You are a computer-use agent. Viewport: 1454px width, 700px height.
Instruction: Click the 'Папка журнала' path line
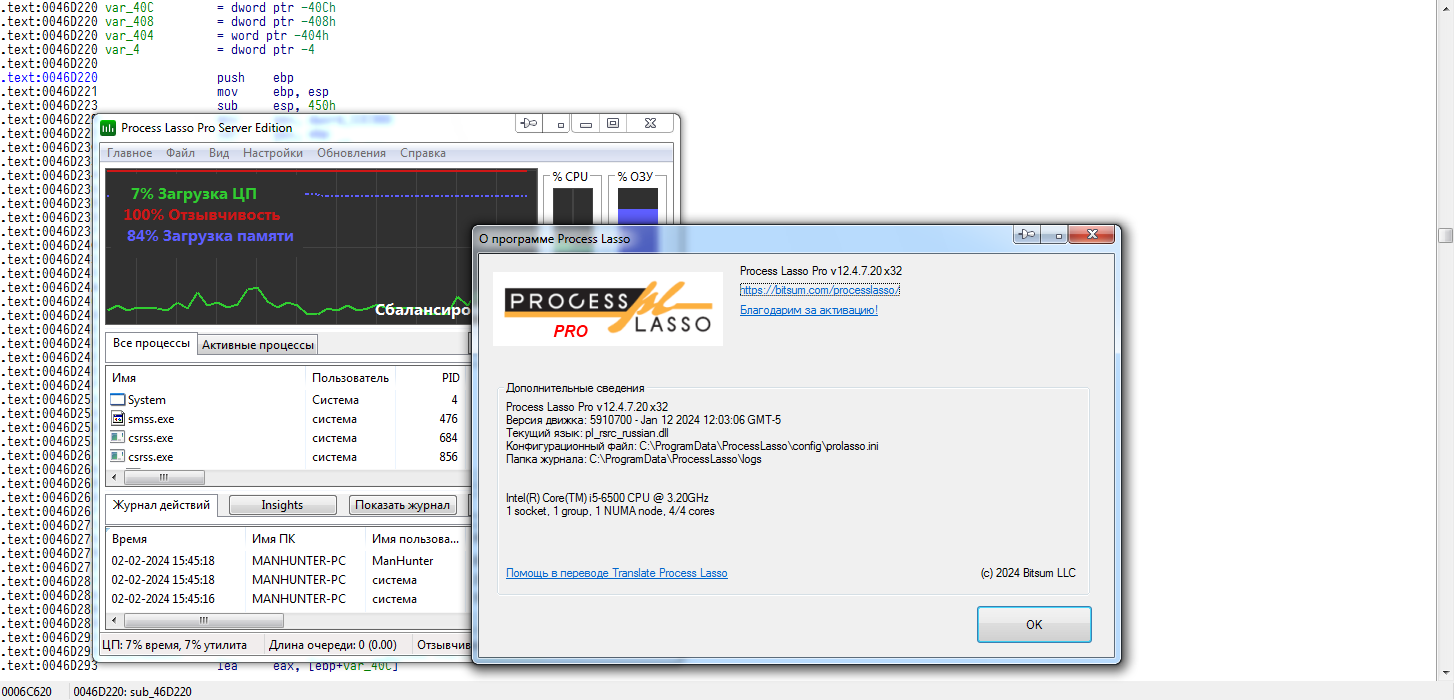[x=634, y=459]
